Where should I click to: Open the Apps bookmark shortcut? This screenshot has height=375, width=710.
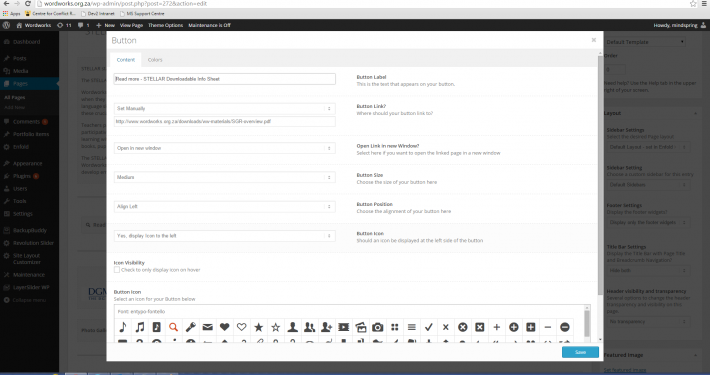tap(12, 14)
